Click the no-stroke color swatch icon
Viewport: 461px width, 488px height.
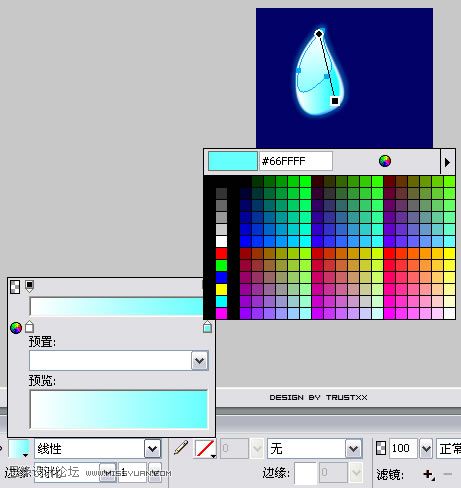pos(205,448)
